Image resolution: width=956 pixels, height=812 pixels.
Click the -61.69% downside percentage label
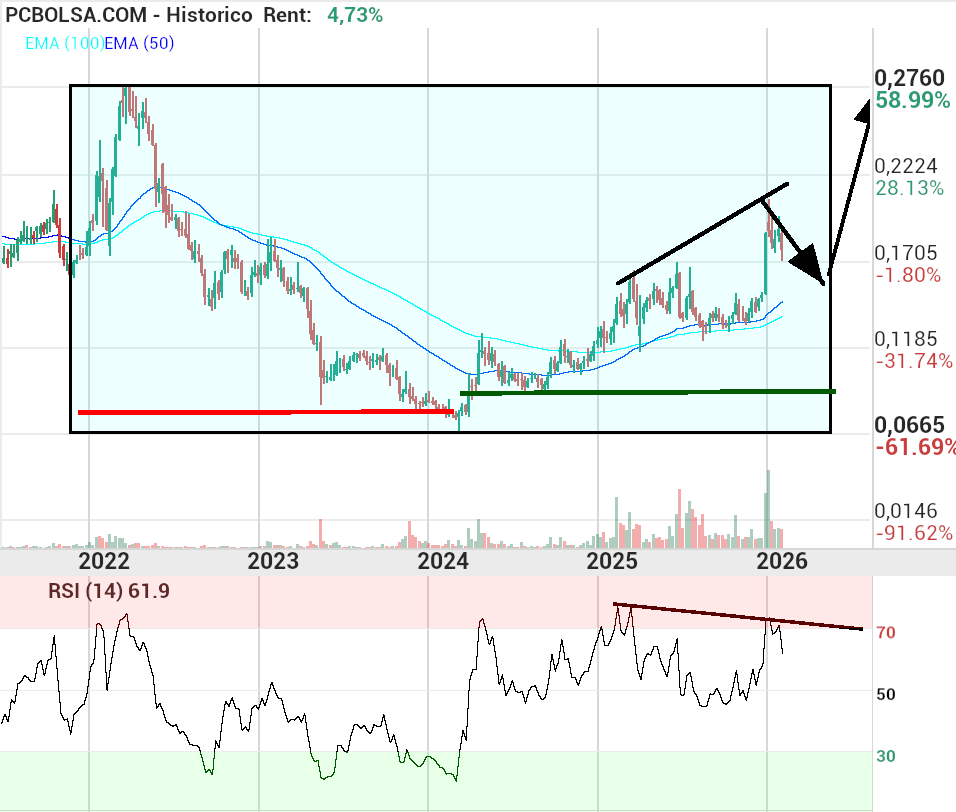pyautogui.click(x=915, y=447)
